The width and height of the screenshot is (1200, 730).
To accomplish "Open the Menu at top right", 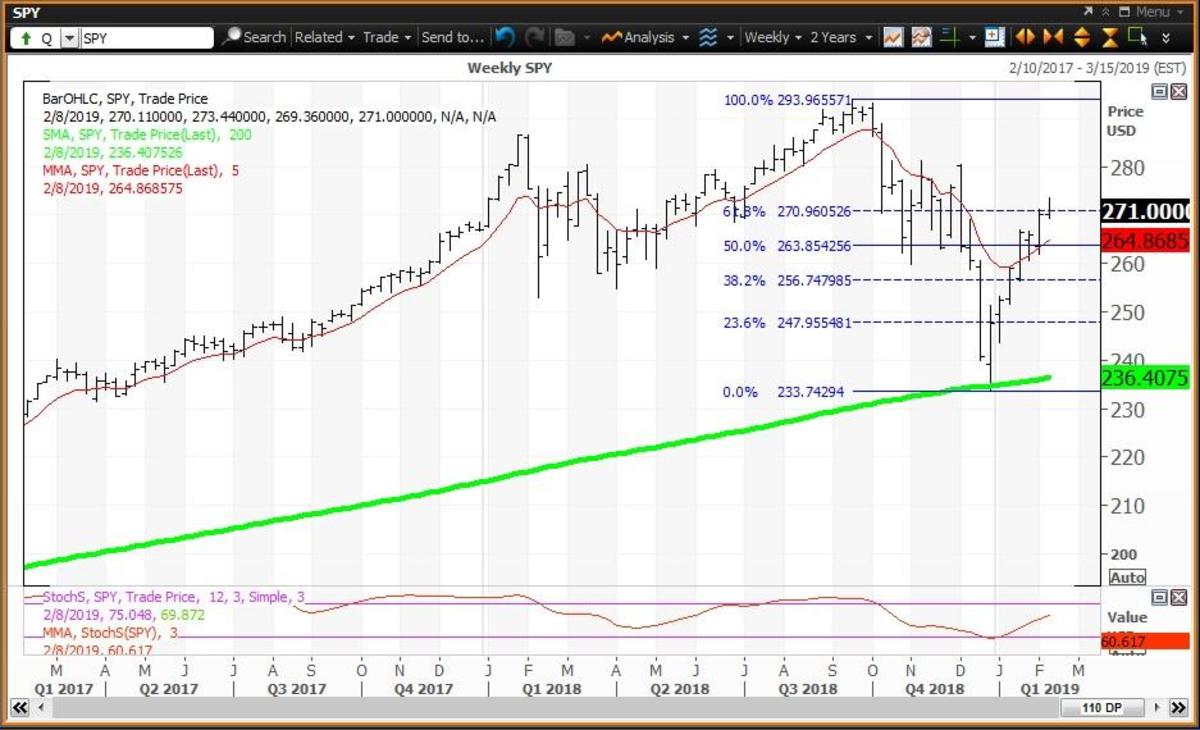I will pyautogui.click(x=1157, y=10).
